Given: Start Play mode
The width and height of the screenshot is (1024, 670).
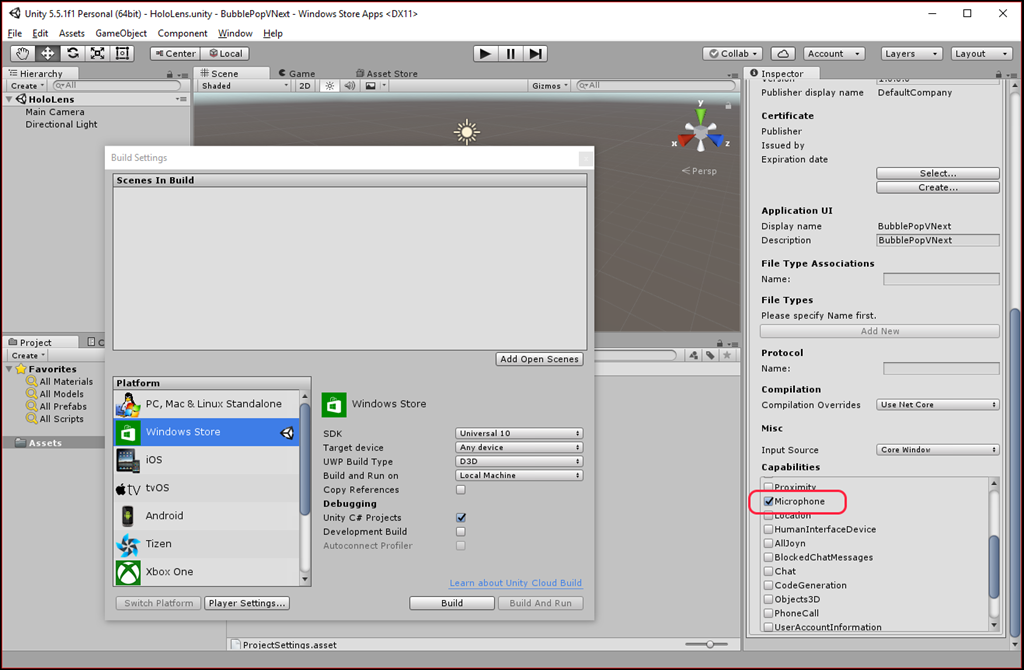Looking at the screenshot, I should [485, 54].
